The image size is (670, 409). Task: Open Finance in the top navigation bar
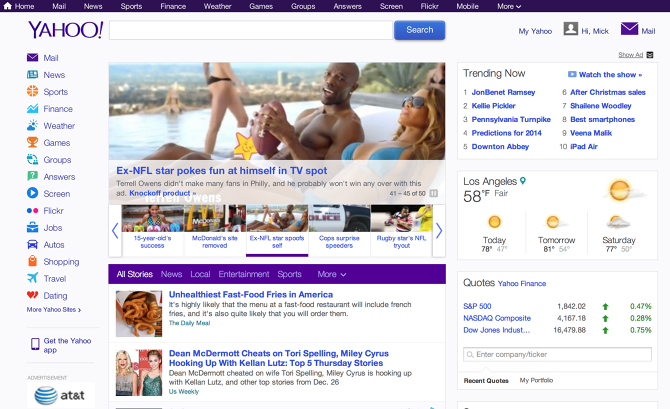click(x=173, y=6)
